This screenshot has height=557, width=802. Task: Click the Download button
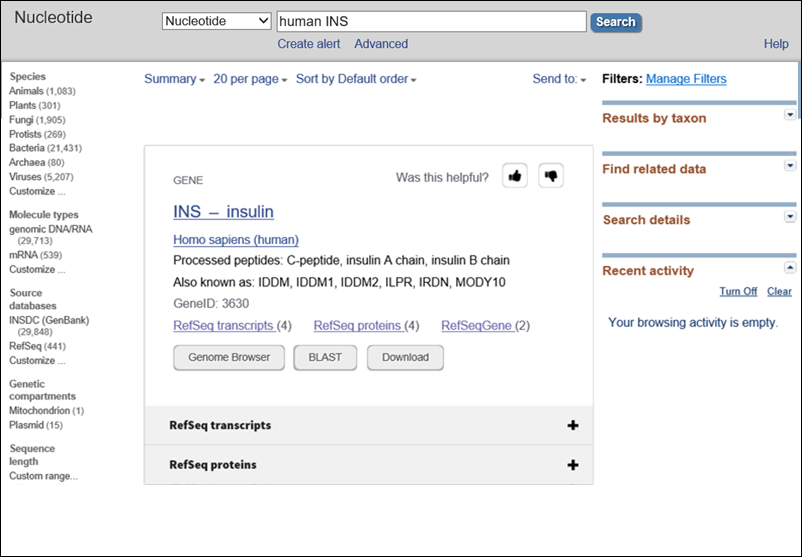pos(405,358)
